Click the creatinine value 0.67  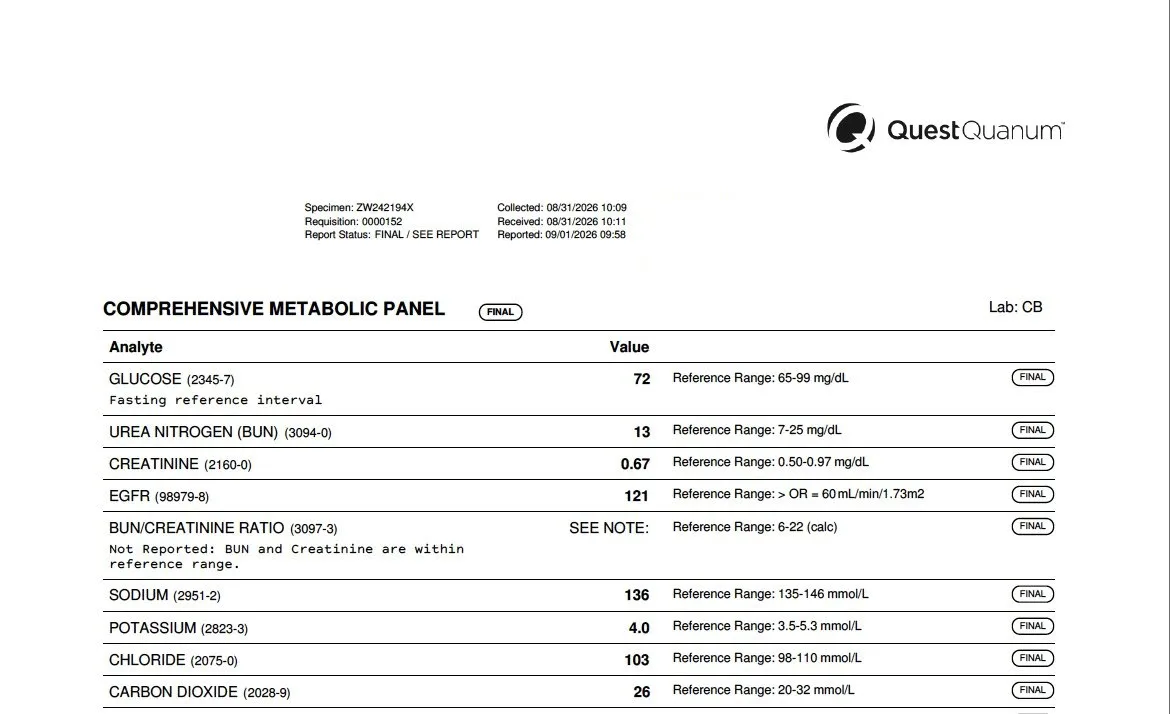[x=635, y=464]
